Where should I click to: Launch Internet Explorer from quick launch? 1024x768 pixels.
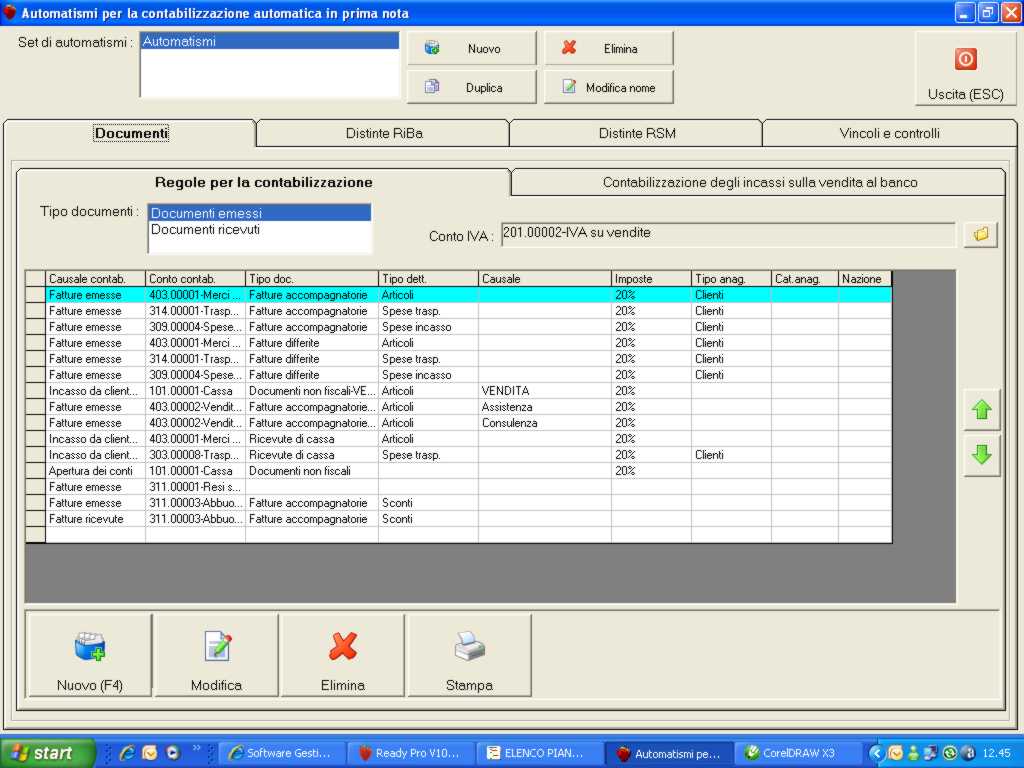[x=127, y=753]
